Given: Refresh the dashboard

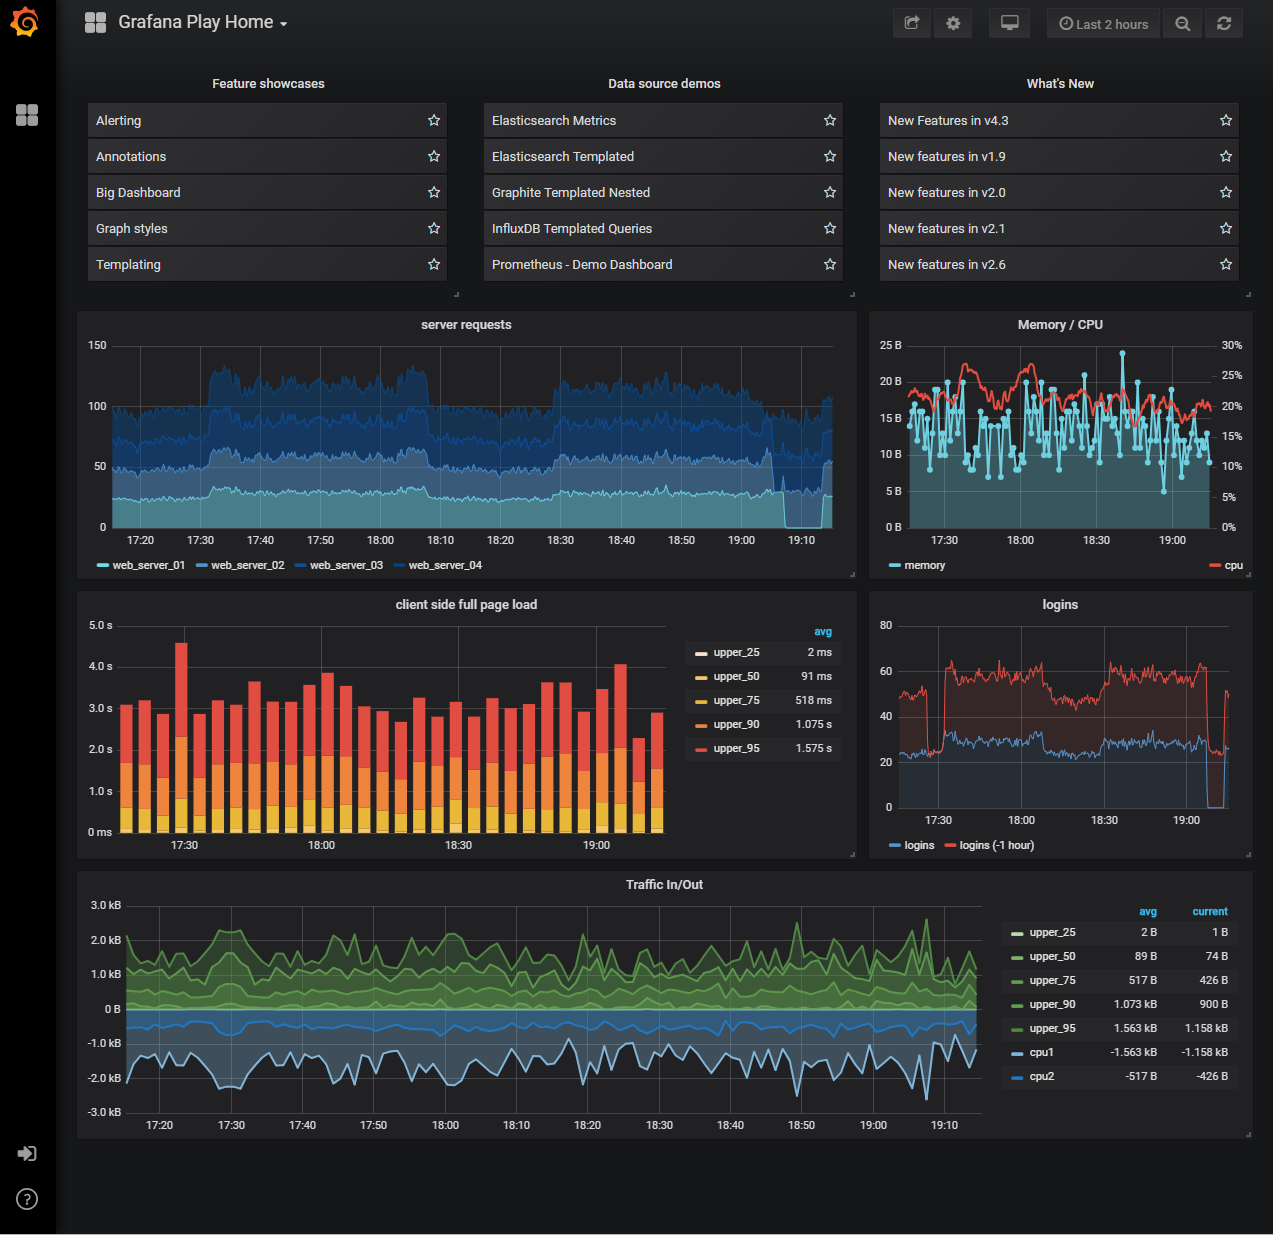Looking at the screenshot, I should click(1224, 23).
